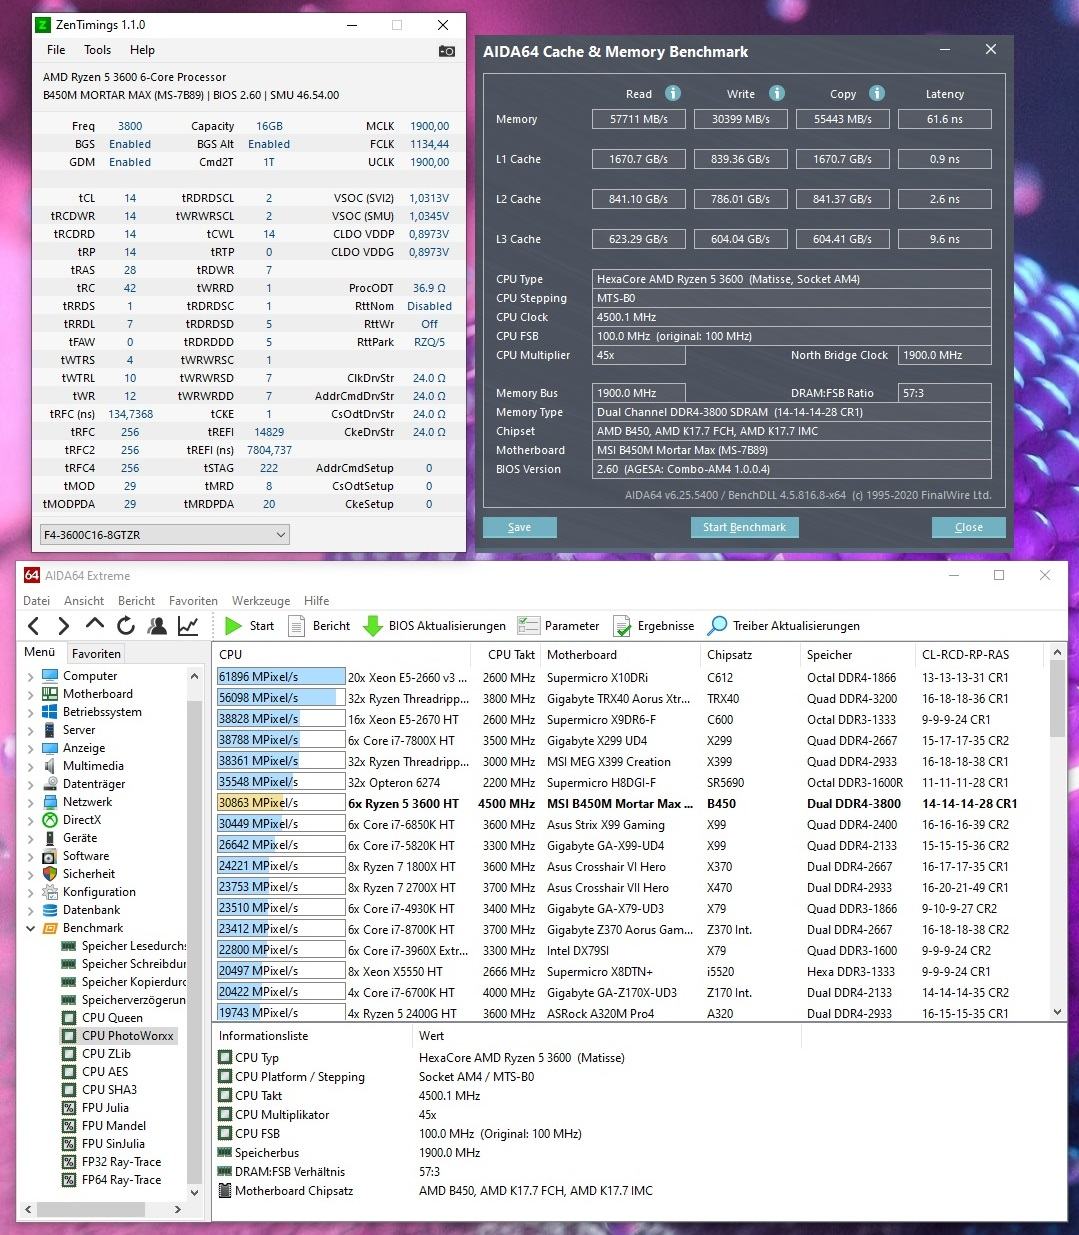Select Netzwerk item in sidebar tree
Viewport: 1079px width, 1235px height.
click(x=87, y=802)
